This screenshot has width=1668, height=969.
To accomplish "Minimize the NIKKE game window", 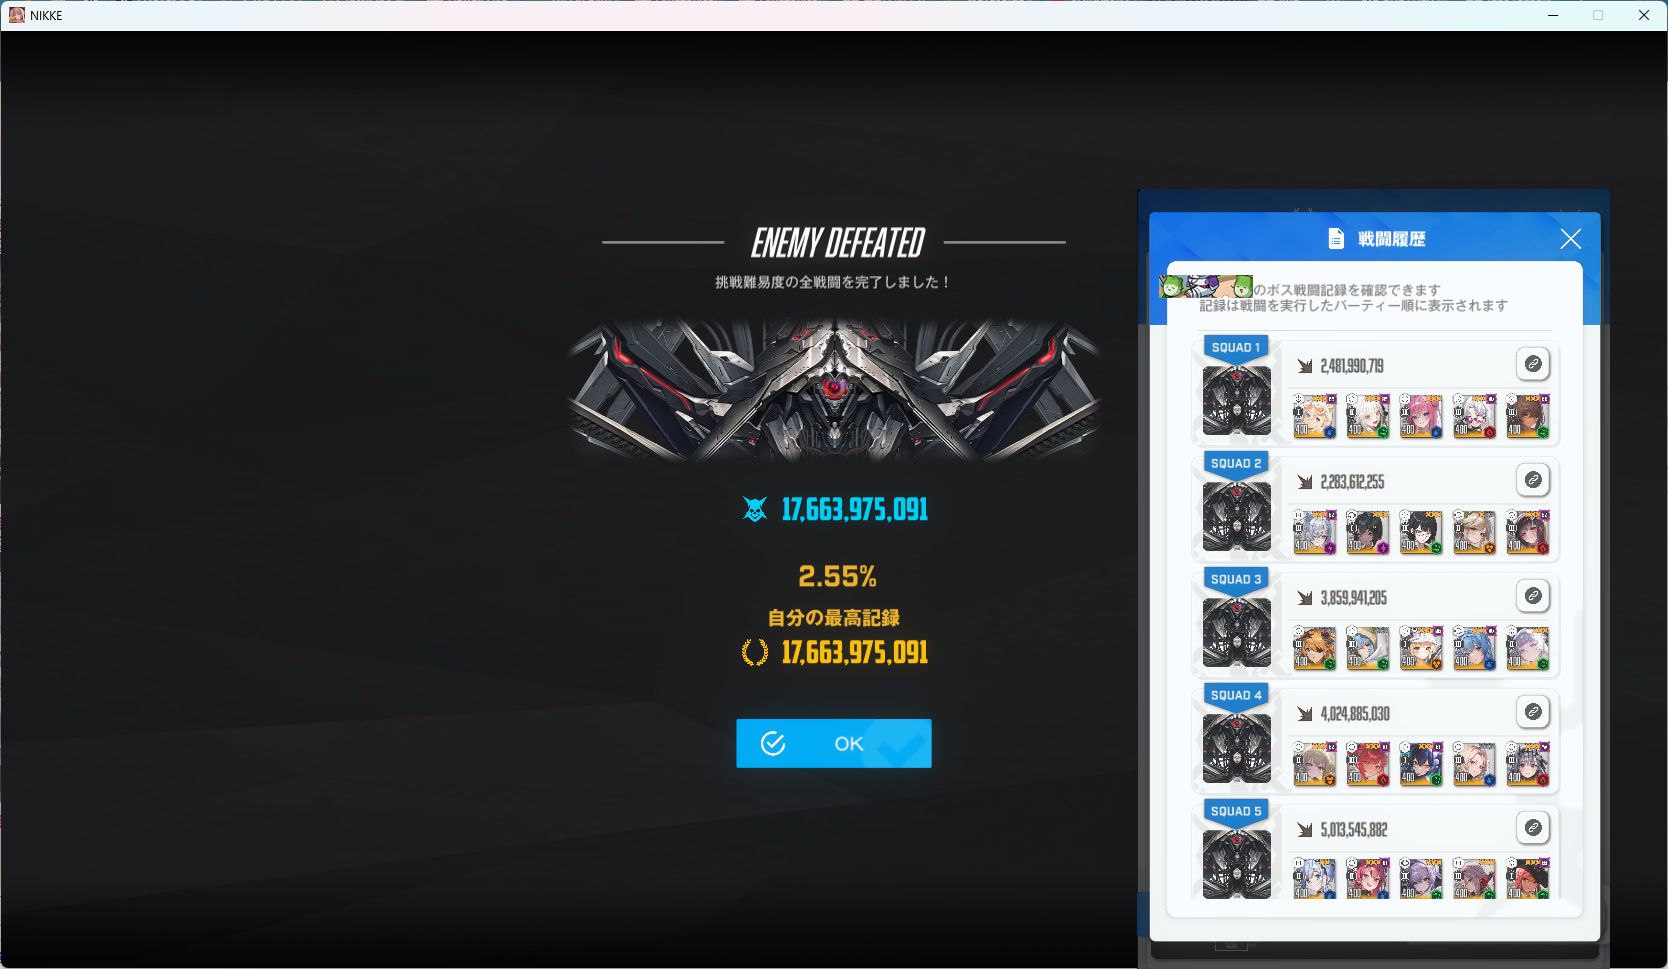I will pos(1552,15).
